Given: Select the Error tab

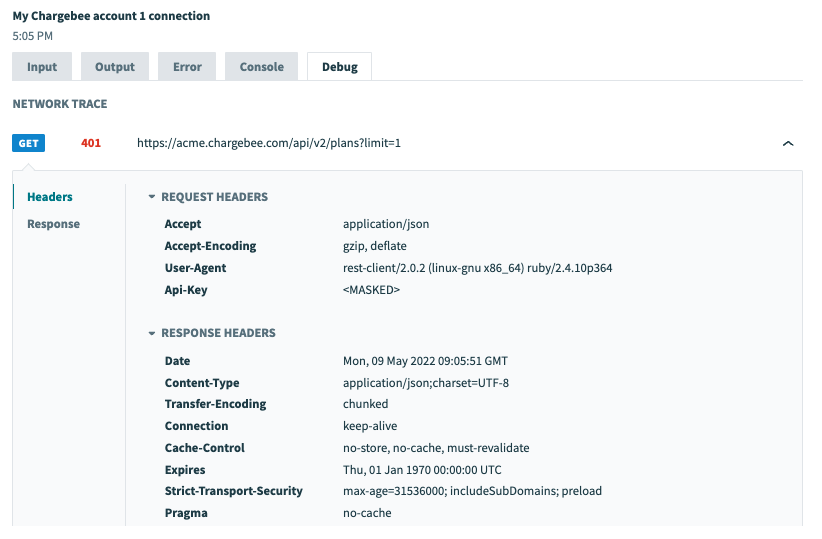Looking at the screenshot, I should tap(187, 67).
